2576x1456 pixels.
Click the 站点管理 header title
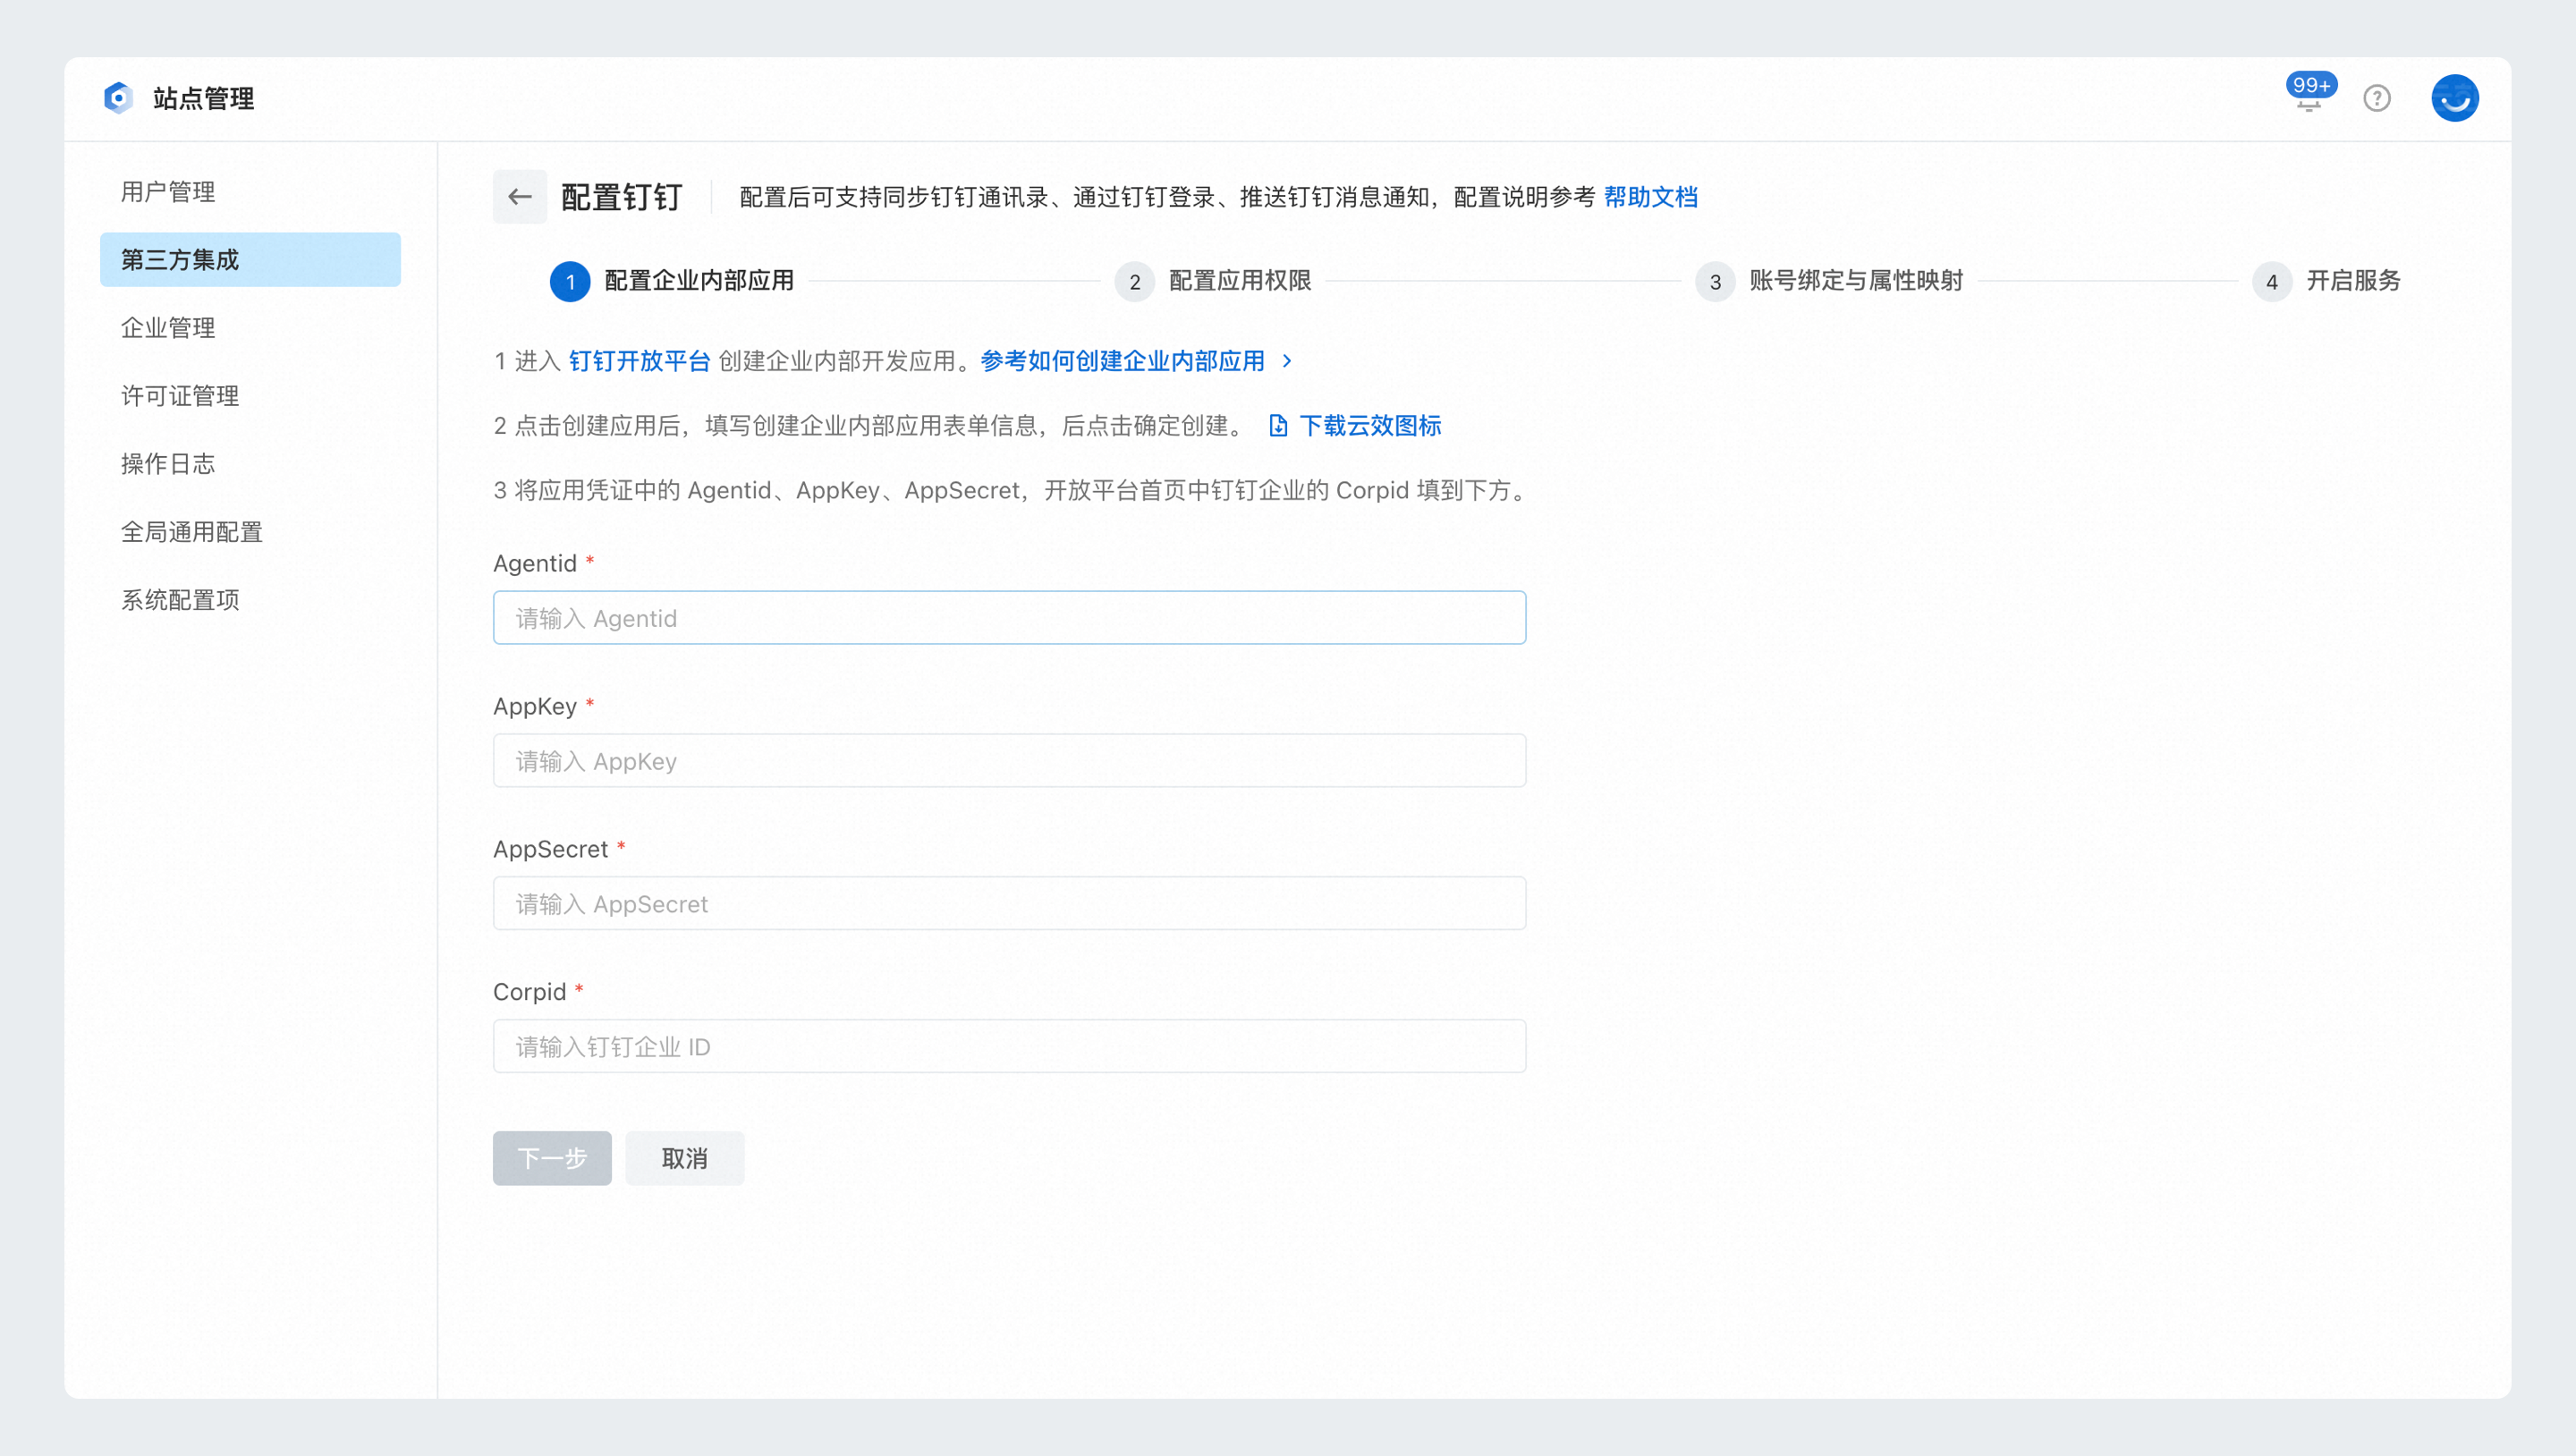(203, 98)
